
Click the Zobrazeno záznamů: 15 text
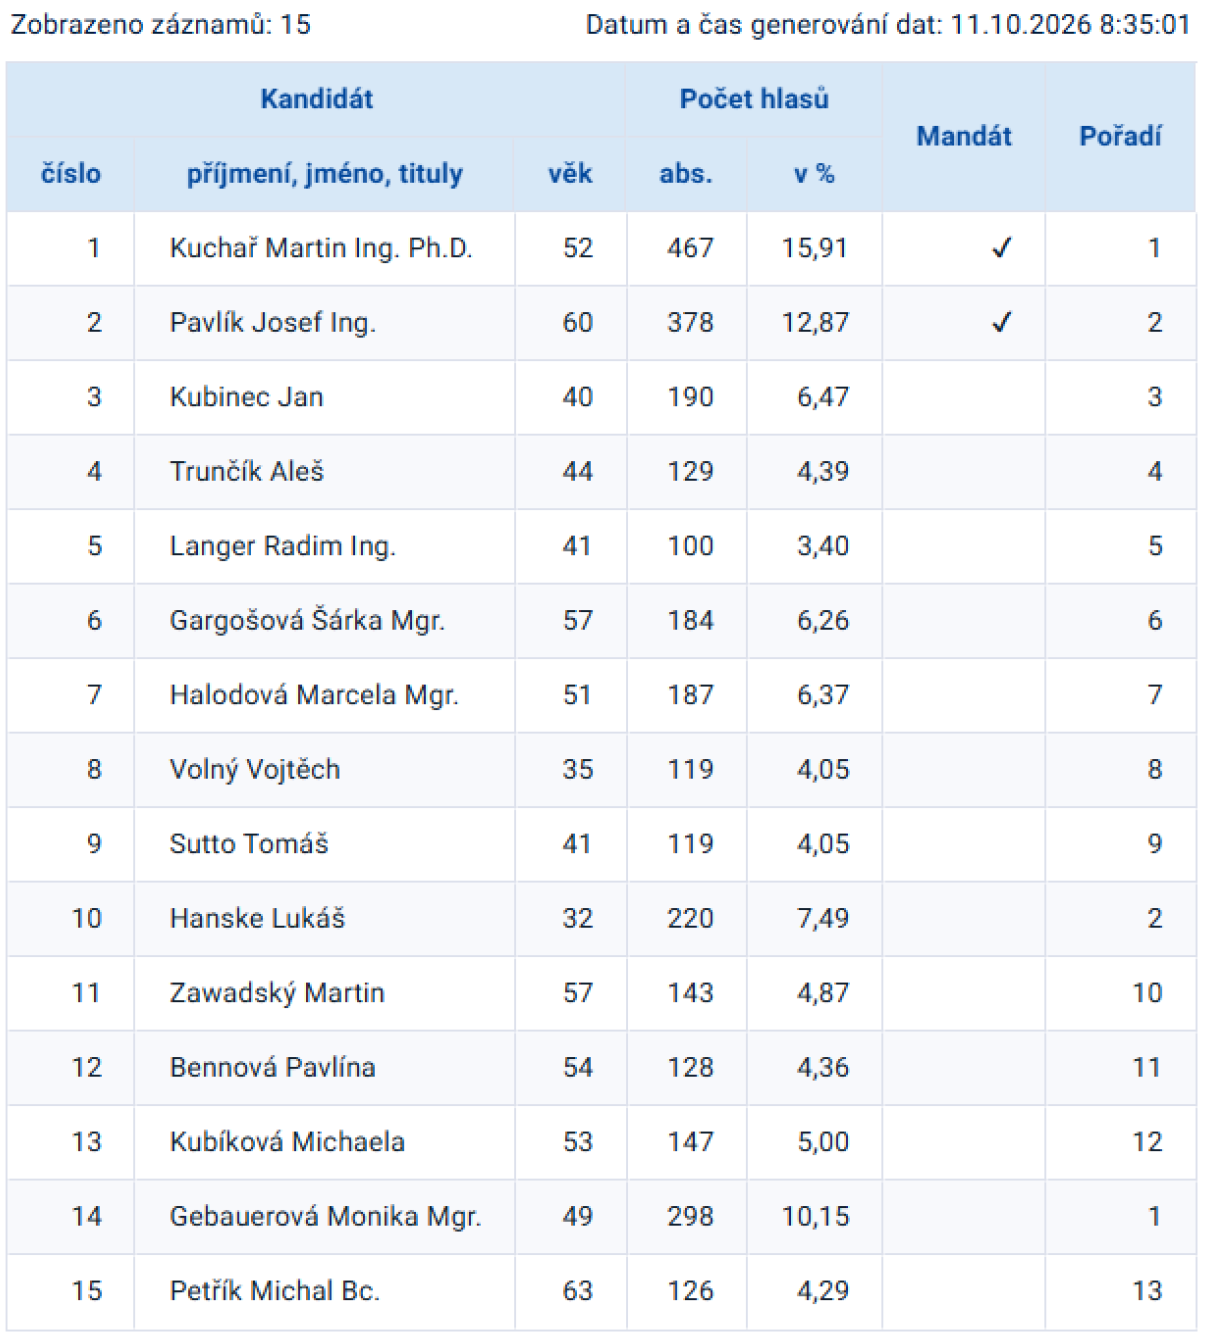161,24
